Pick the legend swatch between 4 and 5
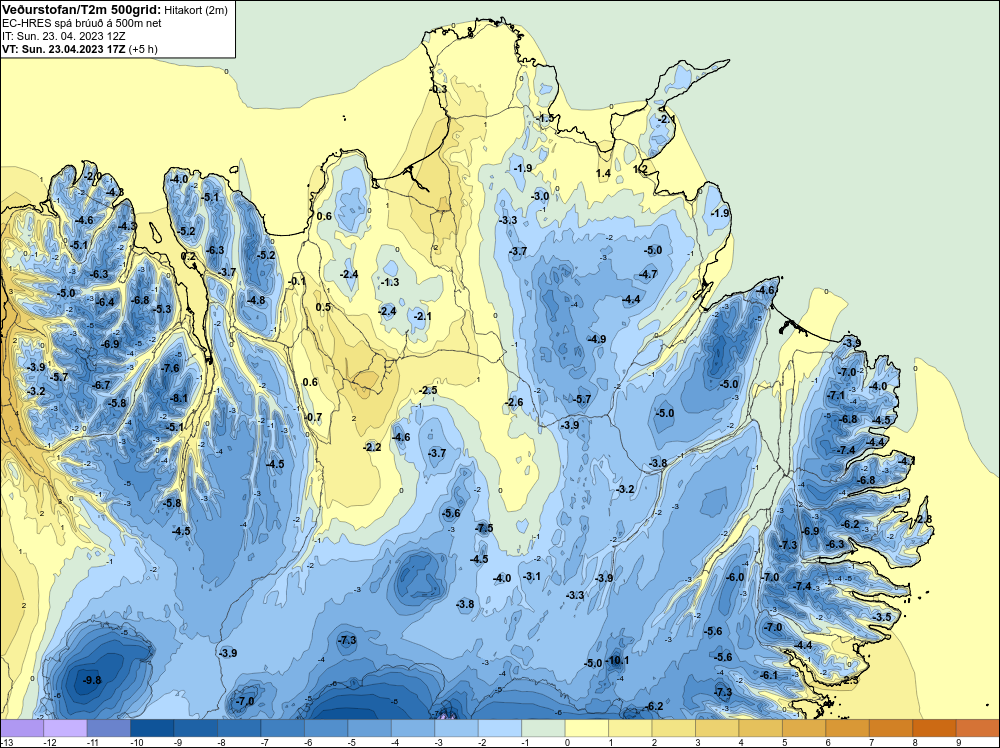 point(760,728)
